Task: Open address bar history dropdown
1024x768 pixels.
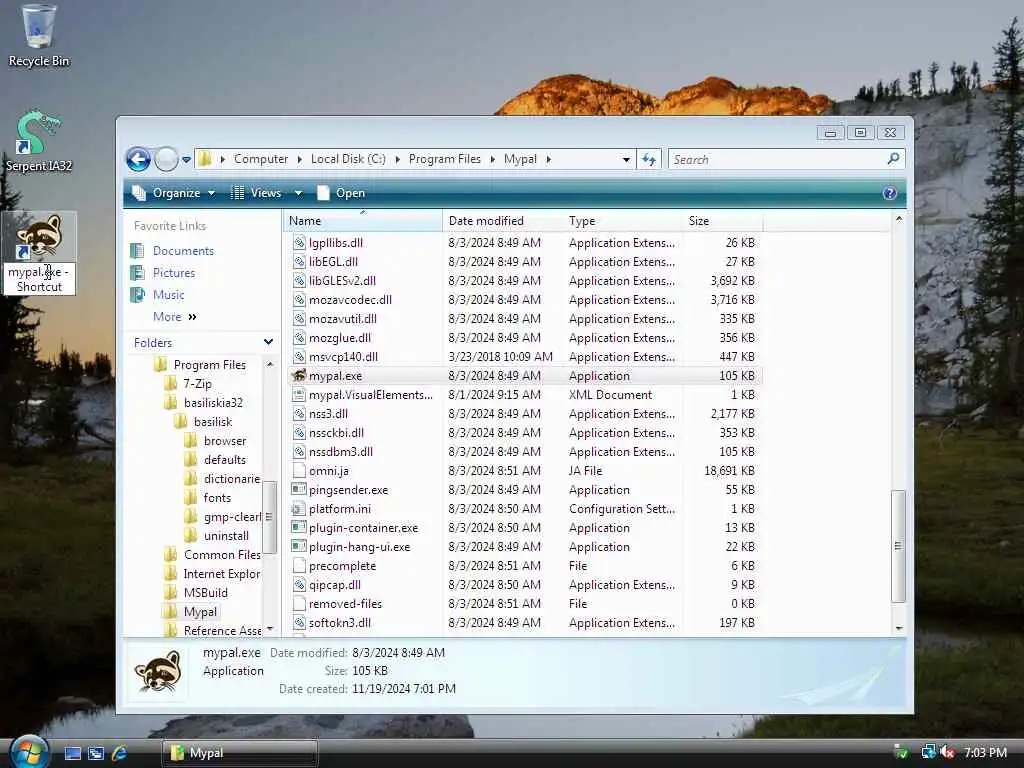Action: coord(626,159)
